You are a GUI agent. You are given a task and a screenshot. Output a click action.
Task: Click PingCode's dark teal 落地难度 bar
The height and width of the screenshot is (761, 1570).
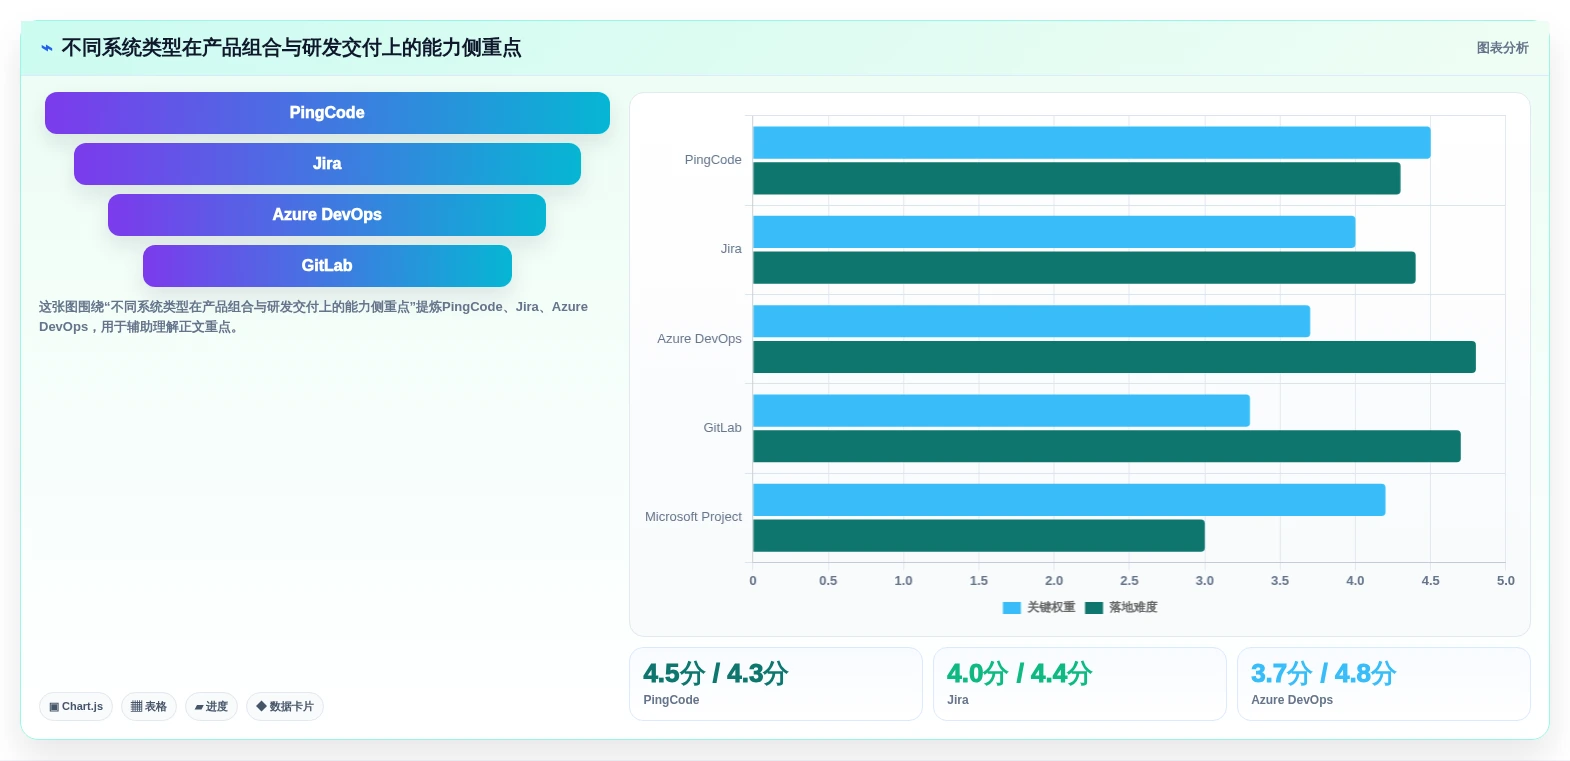pos(1077,178)
